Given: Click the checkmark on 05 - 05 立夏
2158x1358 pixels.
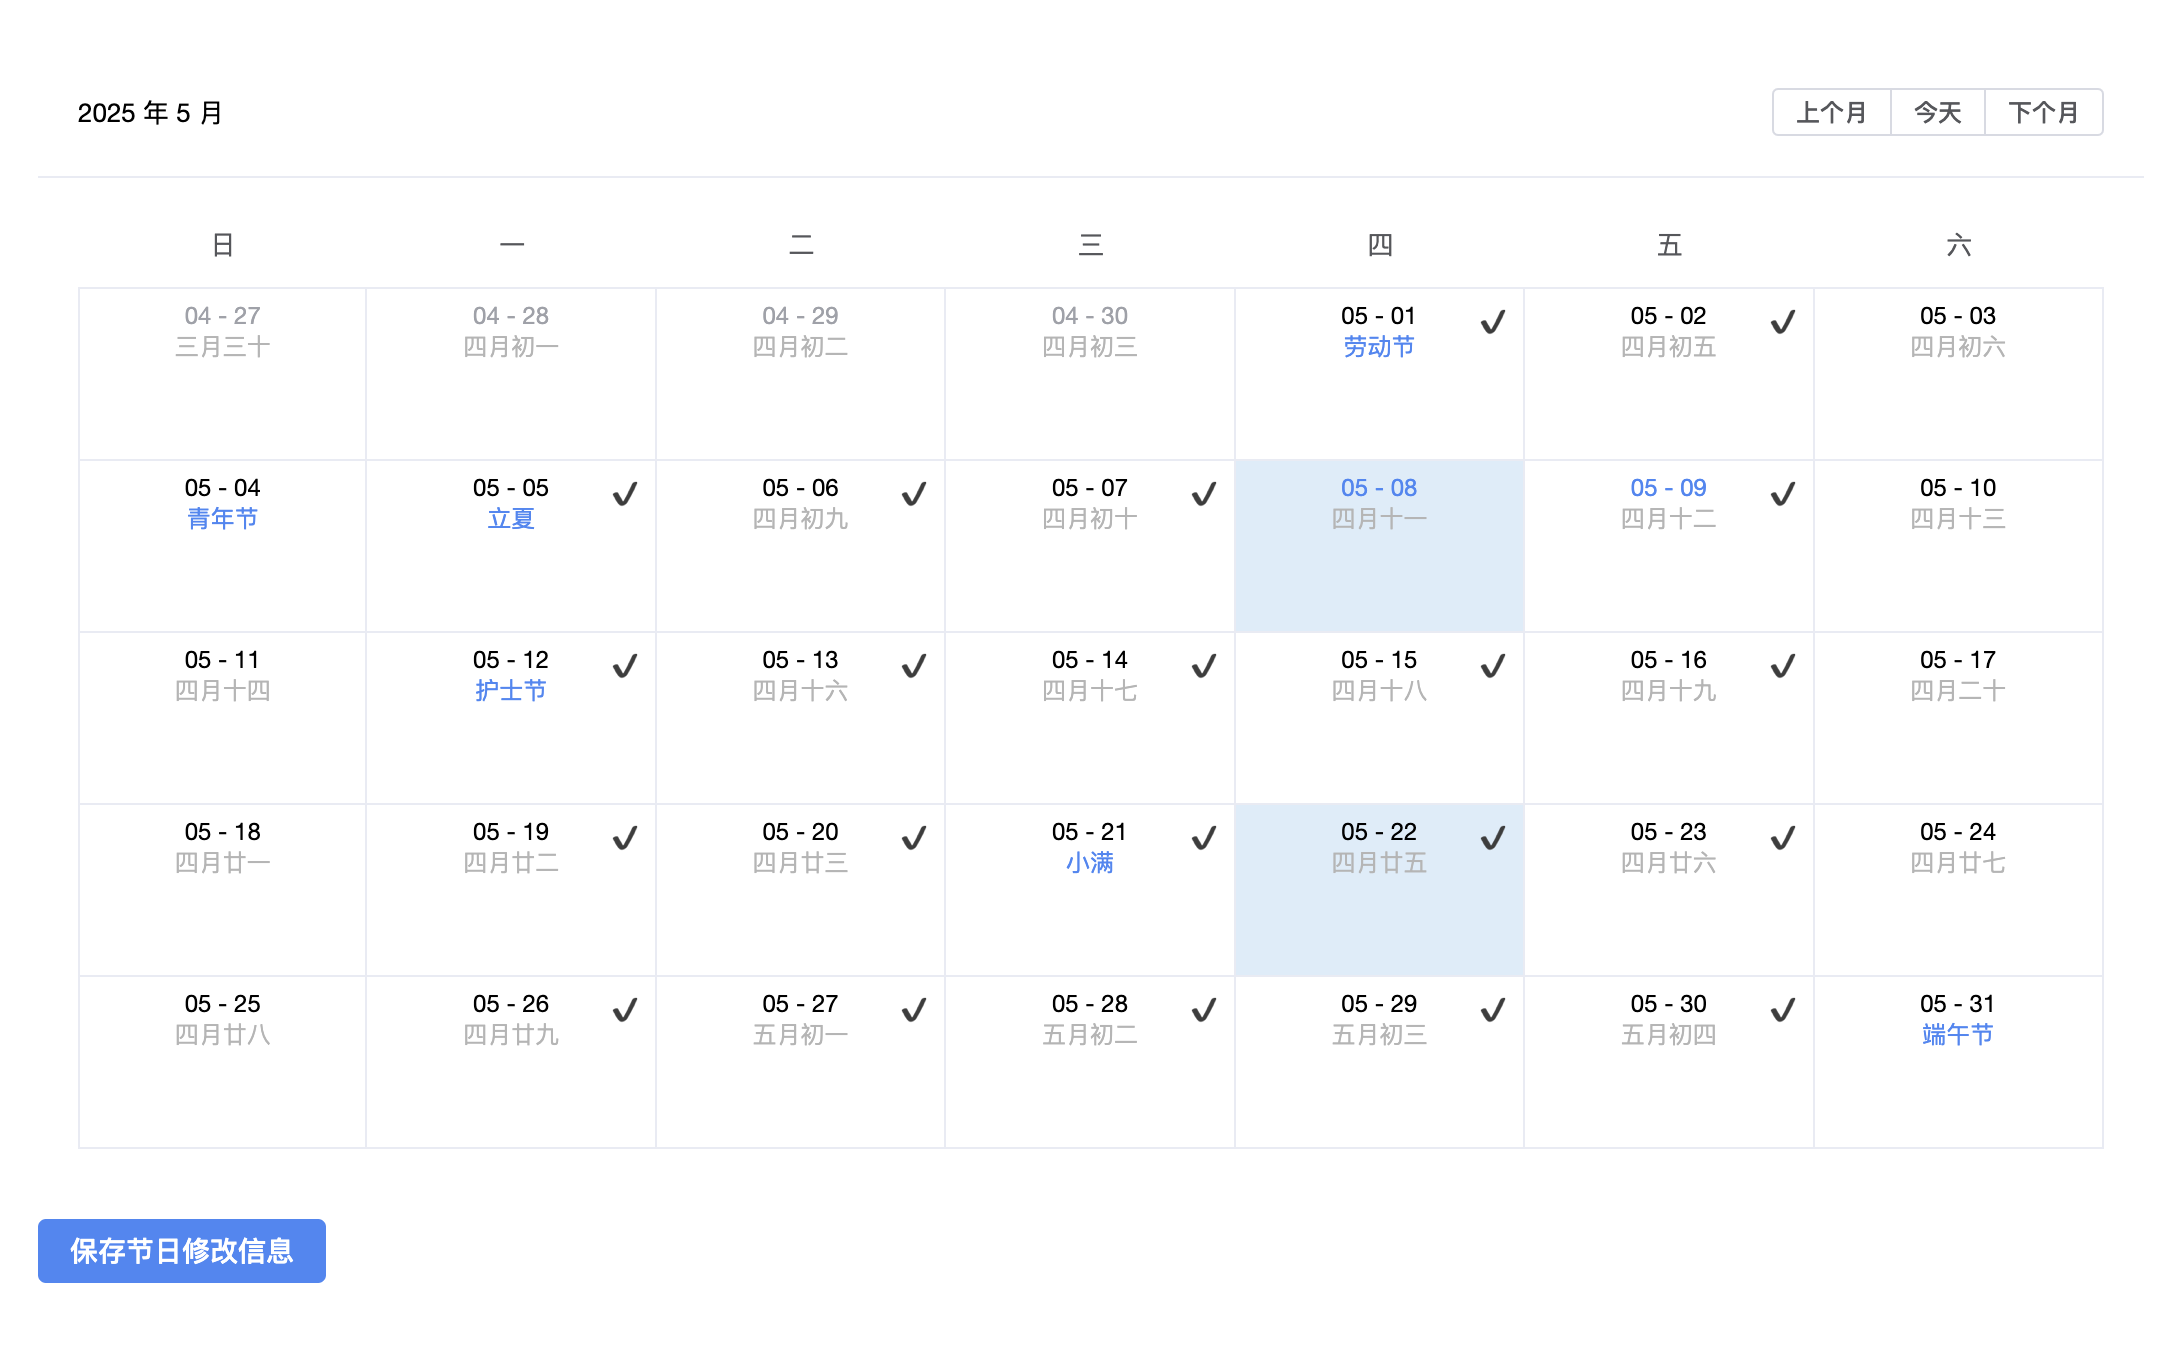Looking at the screenshot, I should point(624,494).
